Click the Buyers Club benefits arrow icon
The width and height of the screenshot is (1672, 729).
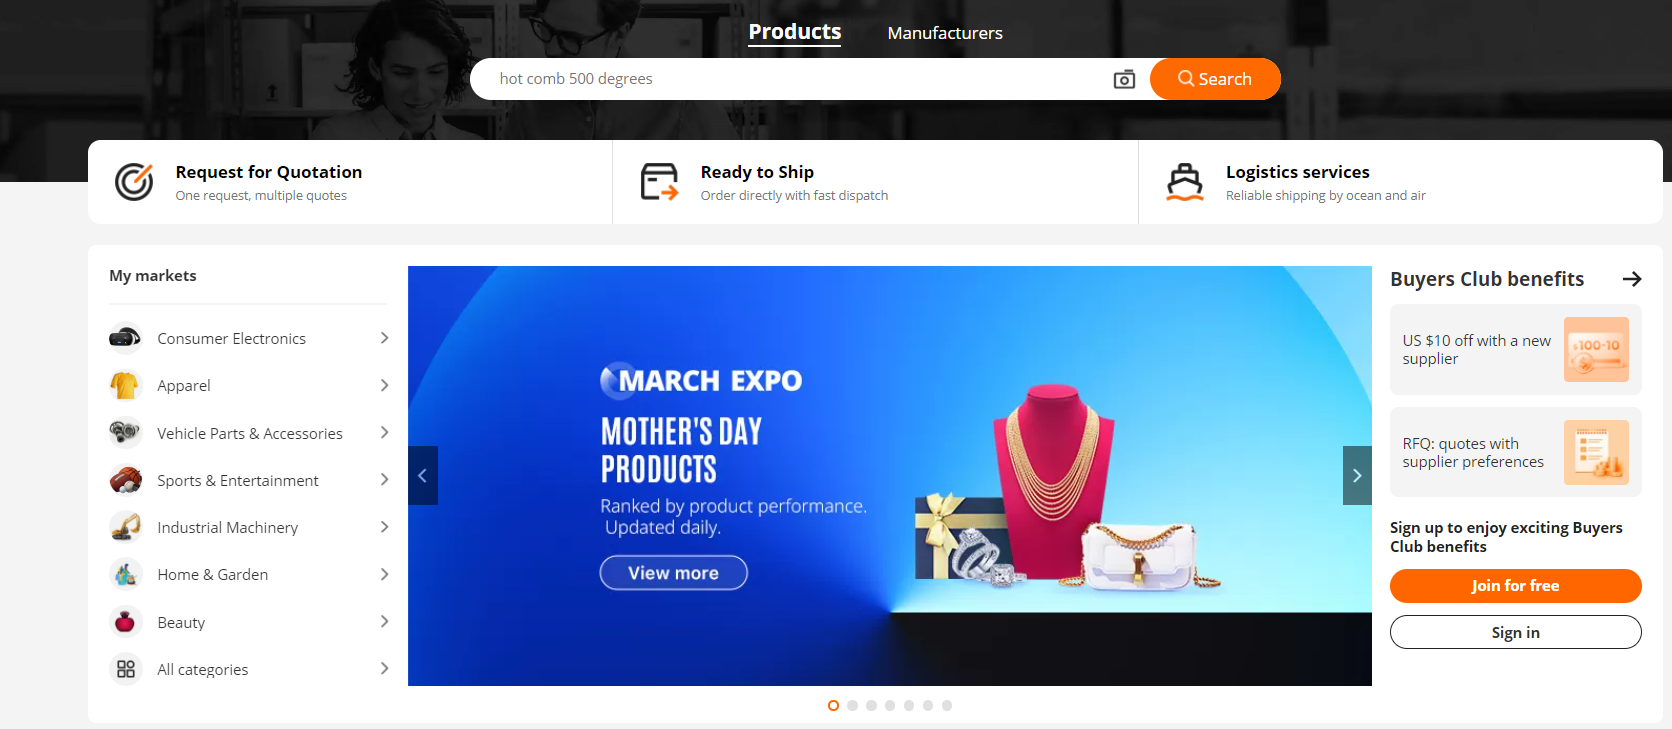(x=1632, y=279)
